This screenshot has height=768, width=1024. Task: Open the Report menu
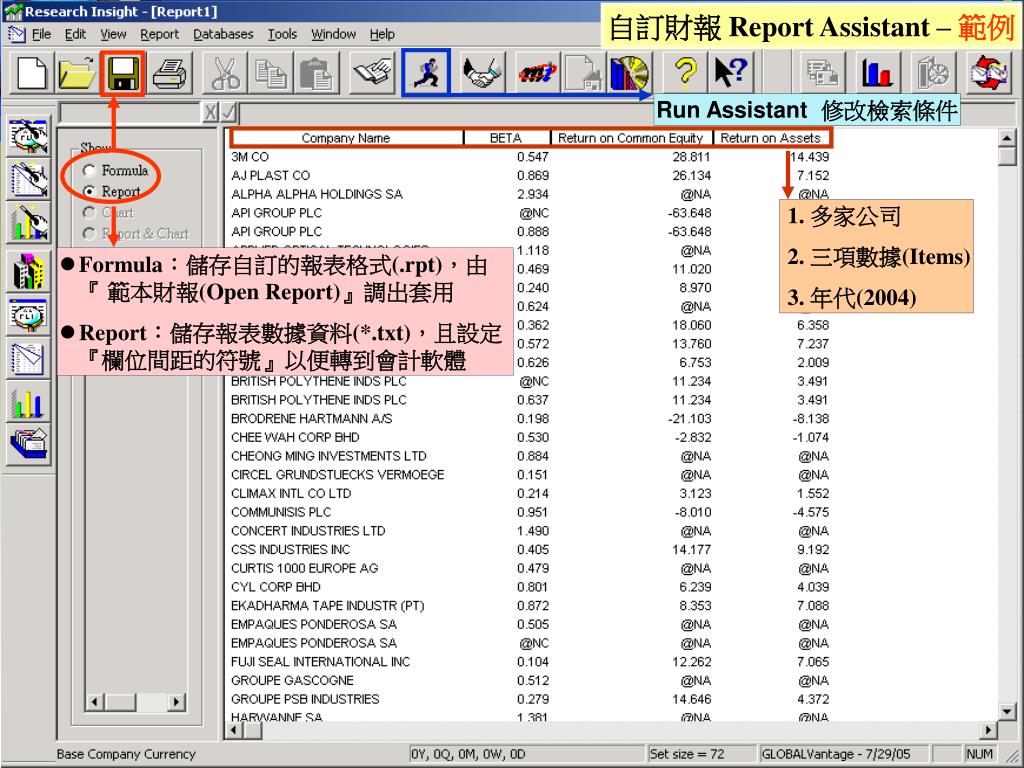[159, 34]
